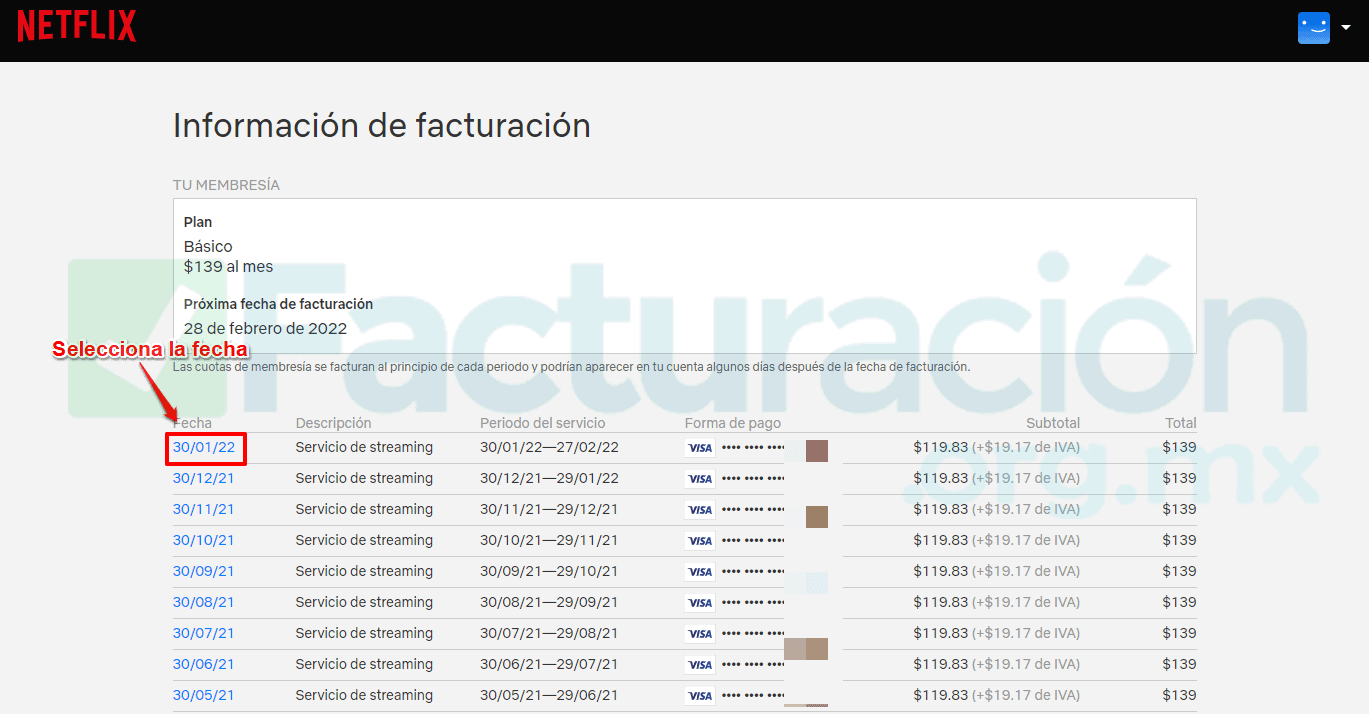Viewport: 1369px width, 714px height.
Task: Click the Visa payment icon for the 30/11/21 billing
Action: [699, 509]
